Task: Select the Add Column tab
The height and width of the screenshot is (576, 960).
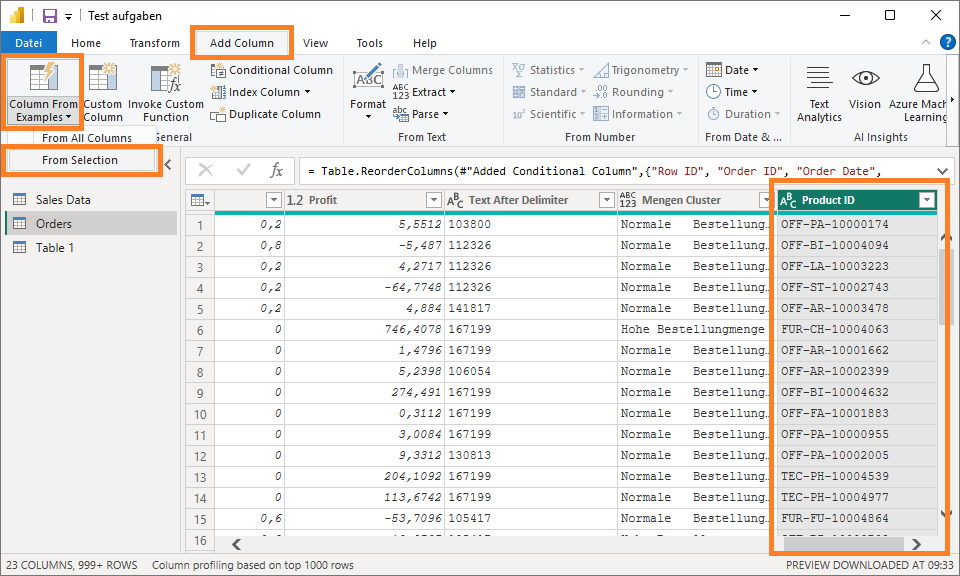Action: point(242,43)
